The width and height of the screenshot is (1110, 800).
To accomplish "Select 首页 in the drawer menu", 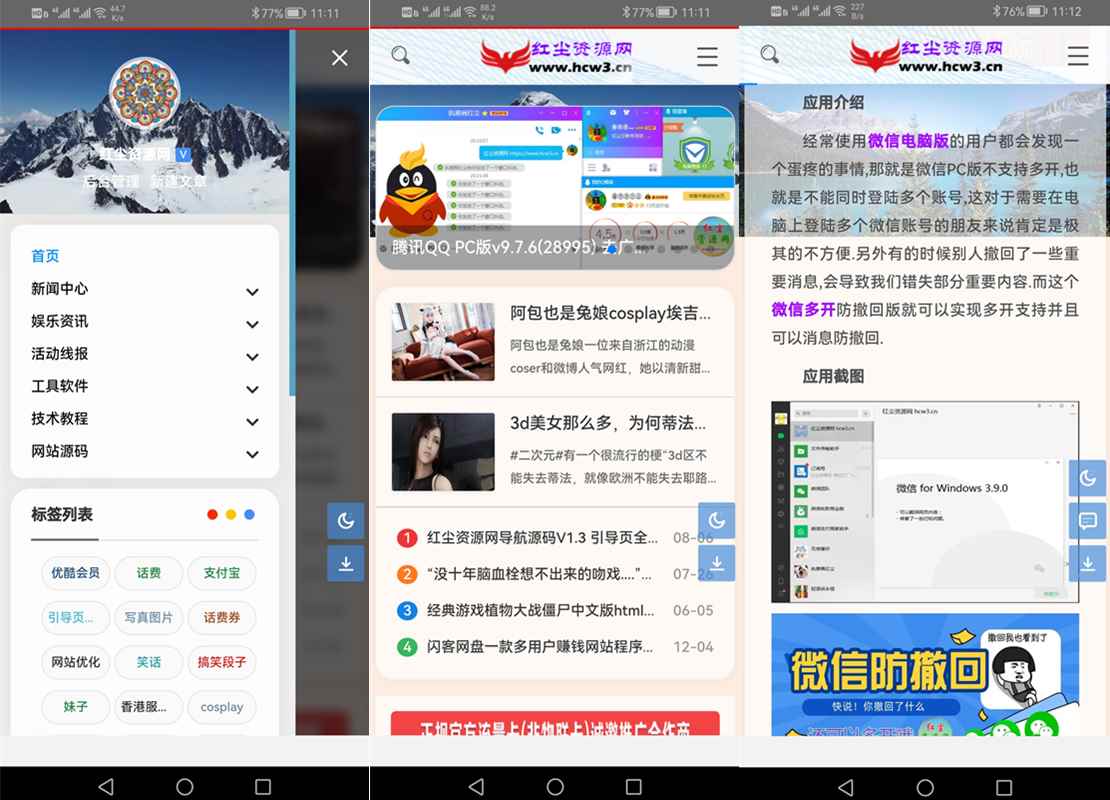I will click(45, 256).
